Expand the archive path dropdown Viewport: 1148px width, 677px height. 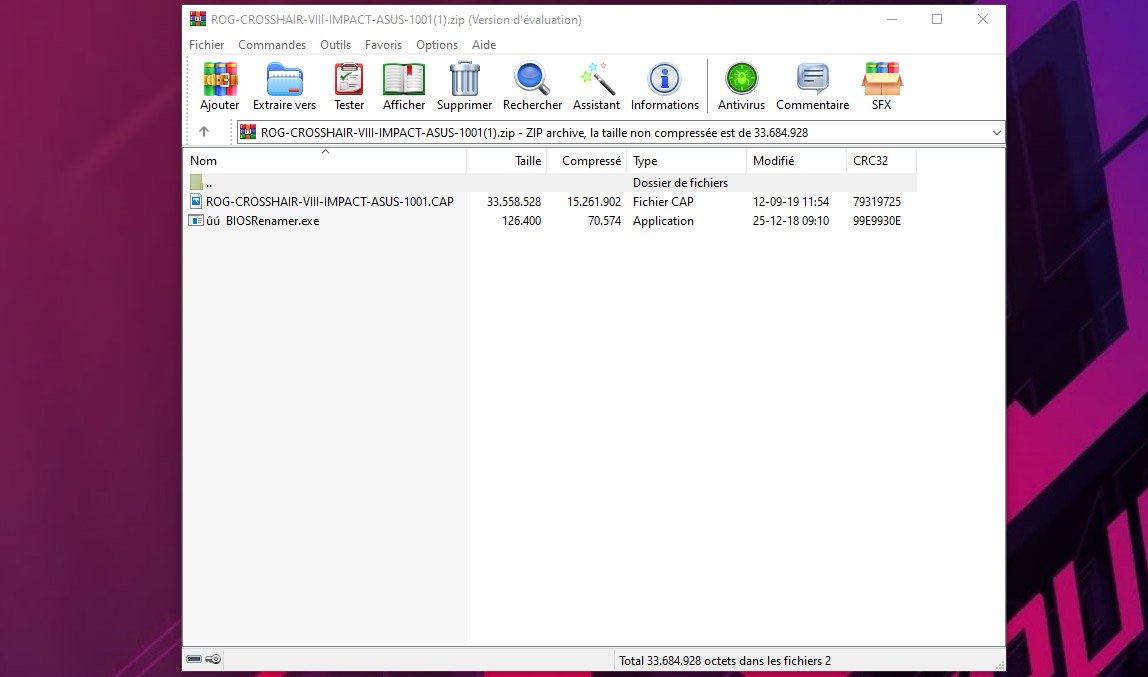point(996,132)
